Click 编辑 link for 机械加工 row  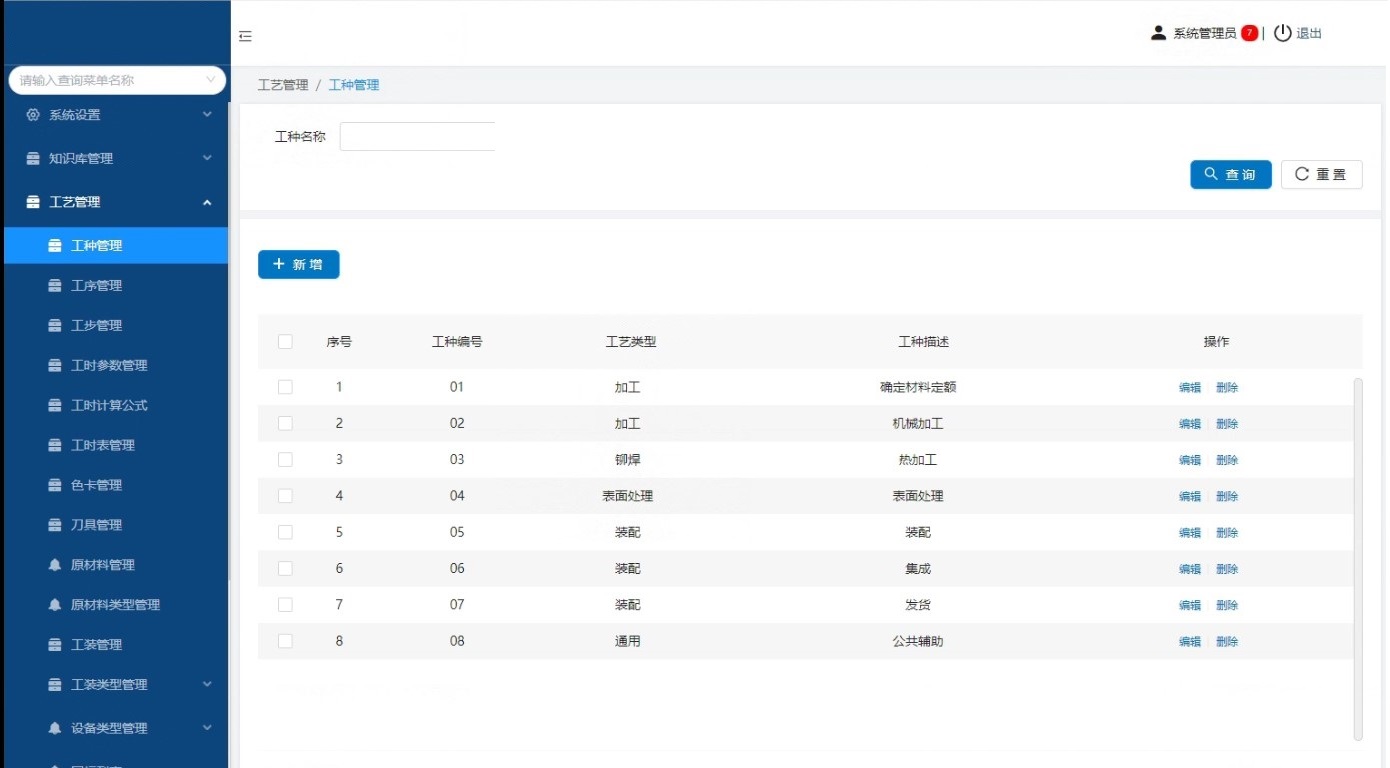pos(1189,424)
